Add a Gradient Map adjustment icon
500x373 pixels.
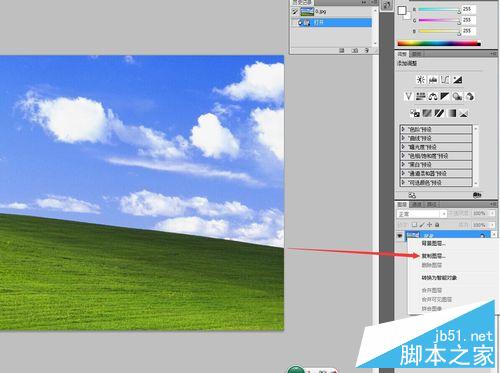coord(452,113)
